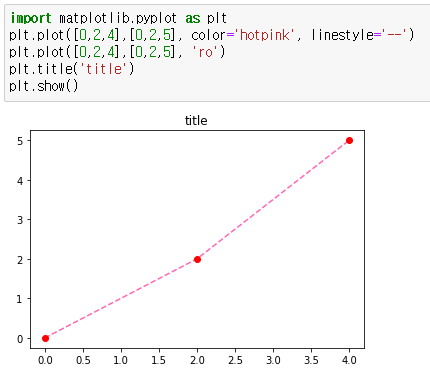Click the x-axis tick label 2.5

click(x=235, y=360)
